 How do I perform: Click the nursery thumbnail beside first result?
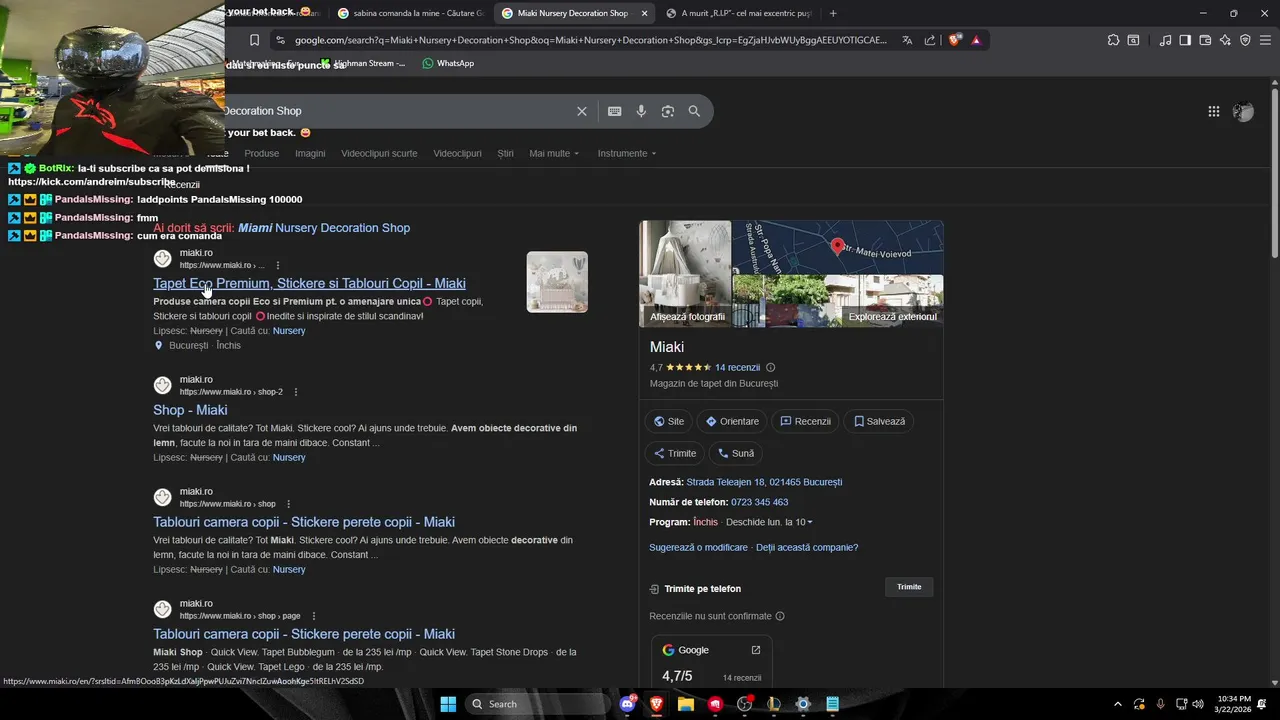pos(557,282)
